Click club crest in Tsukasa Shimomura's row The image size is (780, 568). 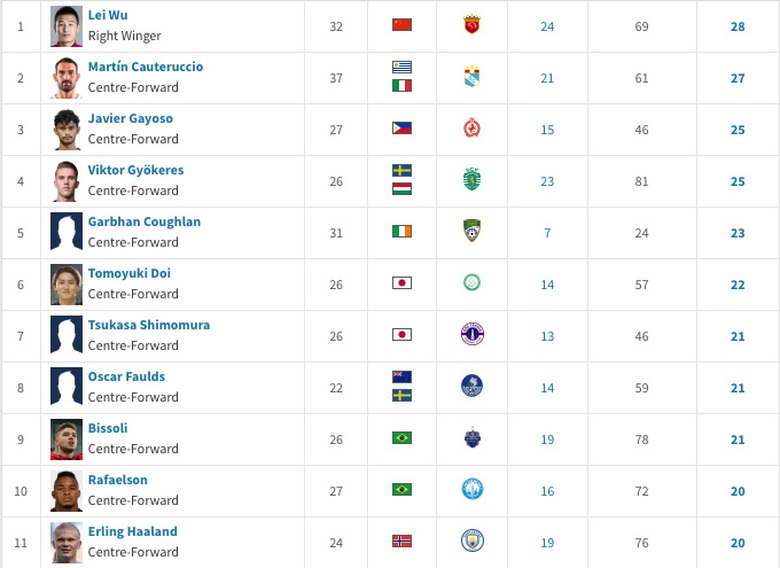tap(472, 335)
